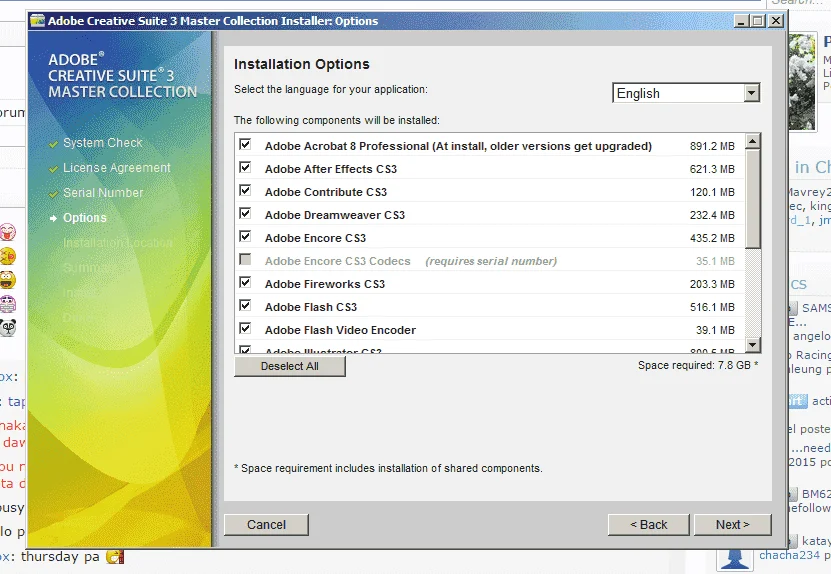The width and height of the screenshot is (831, 574).
Task: Click the panda emoticon in background page
Action: (8, 327)
